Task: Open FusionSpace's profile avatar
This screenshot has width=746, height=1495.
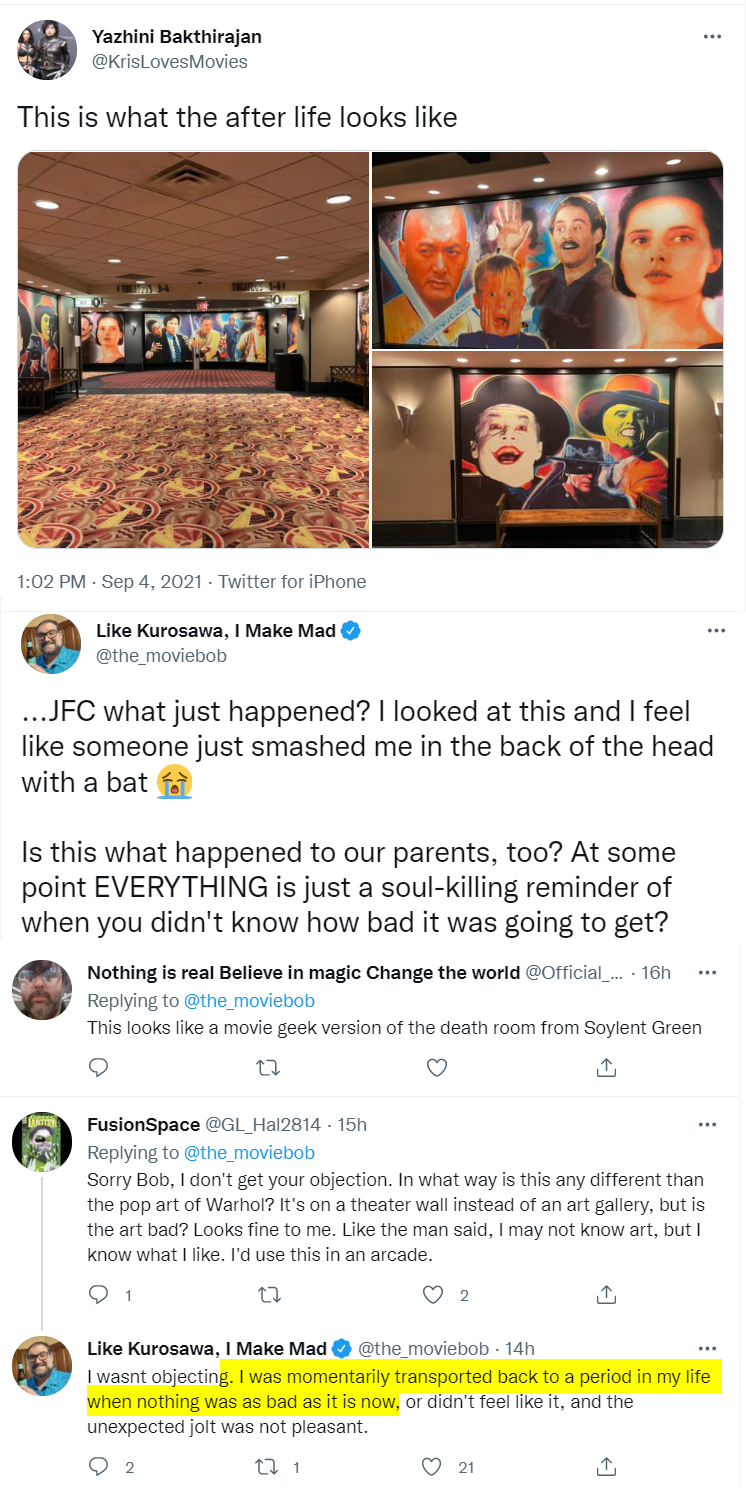Action: 42,1141
